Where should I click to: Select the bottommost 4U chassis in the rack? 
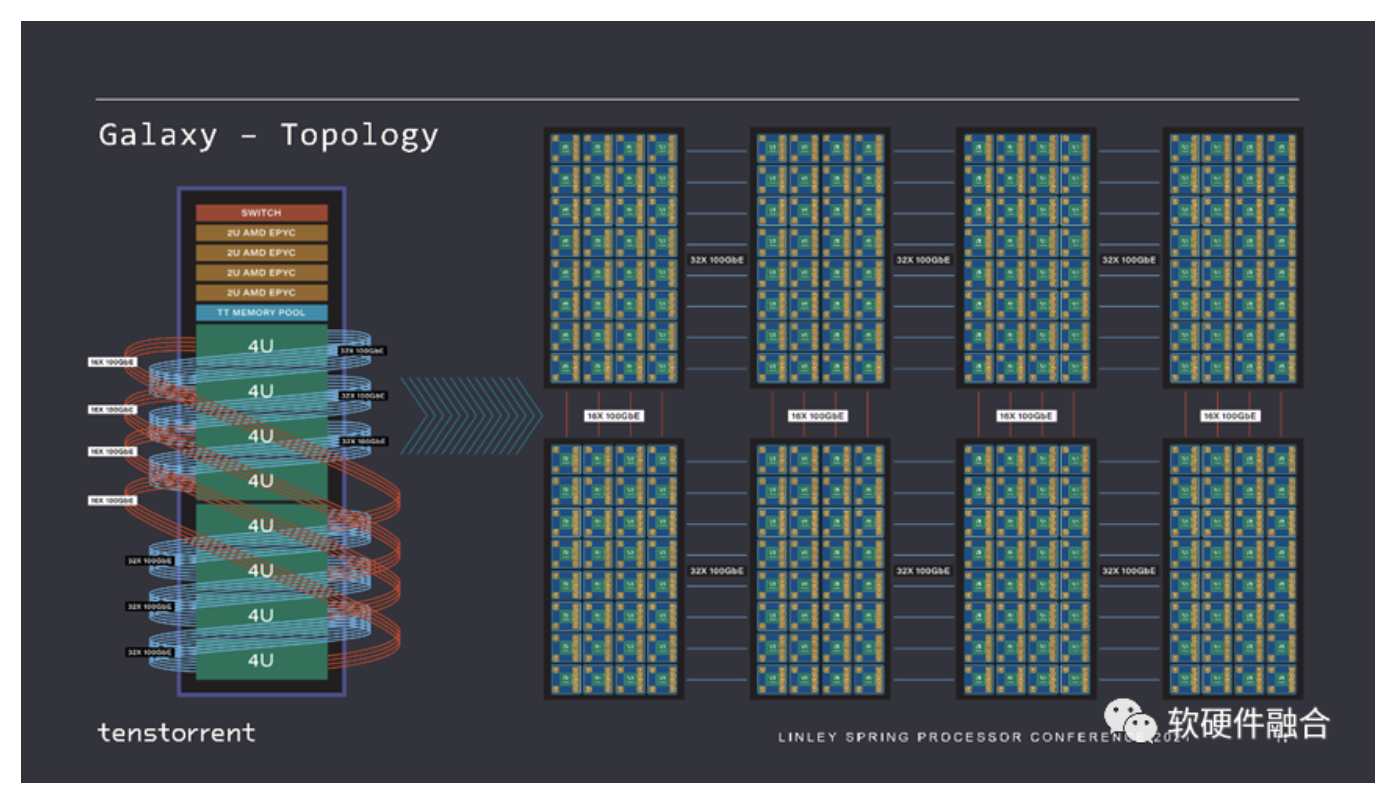click(261, 660)
